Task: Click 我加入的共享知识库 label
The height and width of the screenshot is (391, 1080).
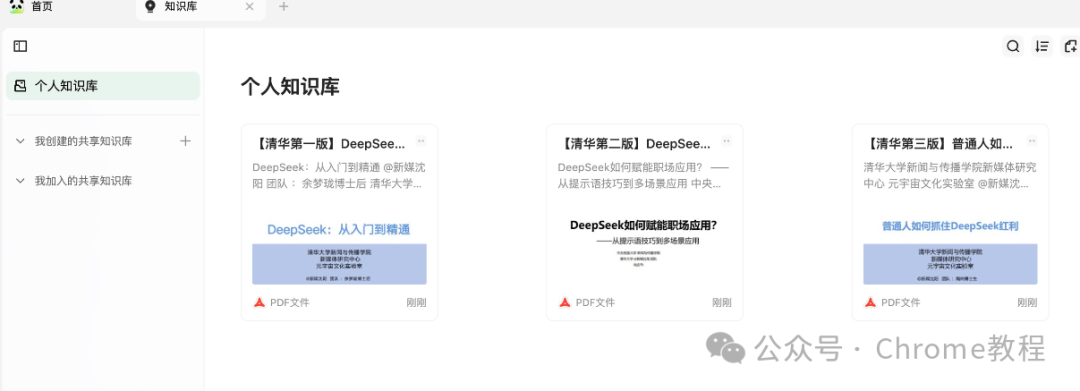Action: click(83, 181)
